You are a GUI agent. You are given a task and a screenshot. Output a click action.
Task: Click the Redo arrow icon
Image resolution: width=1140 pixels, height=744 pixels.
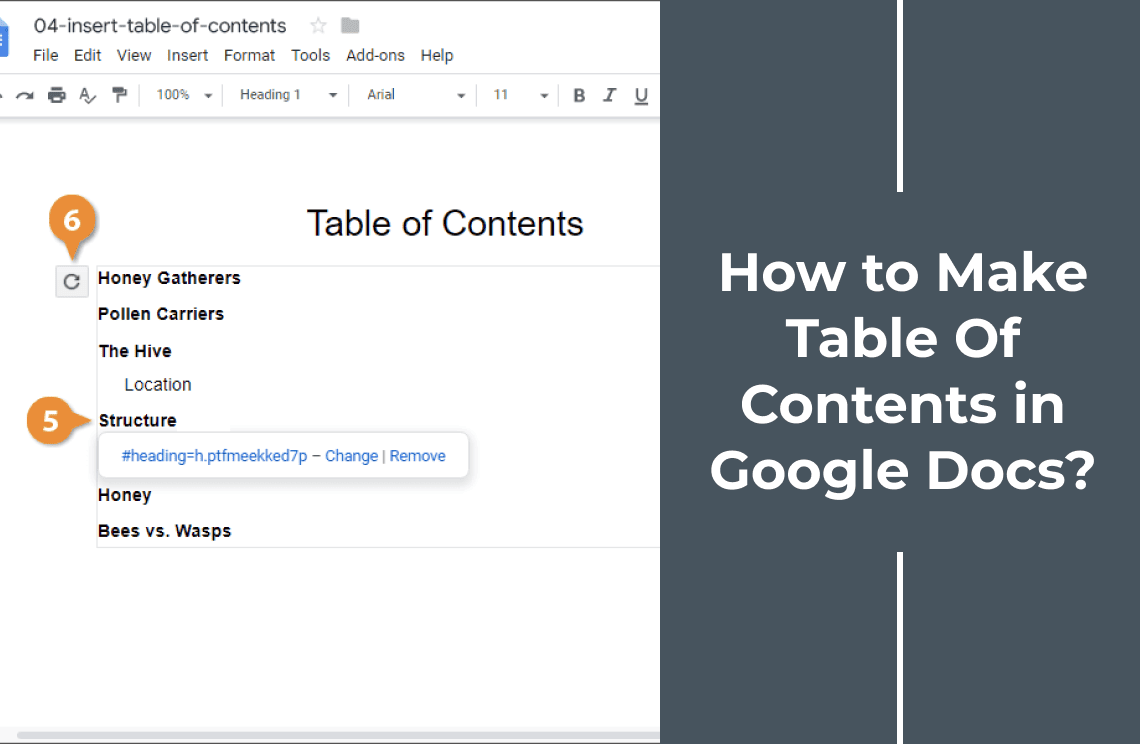point(25,95)
